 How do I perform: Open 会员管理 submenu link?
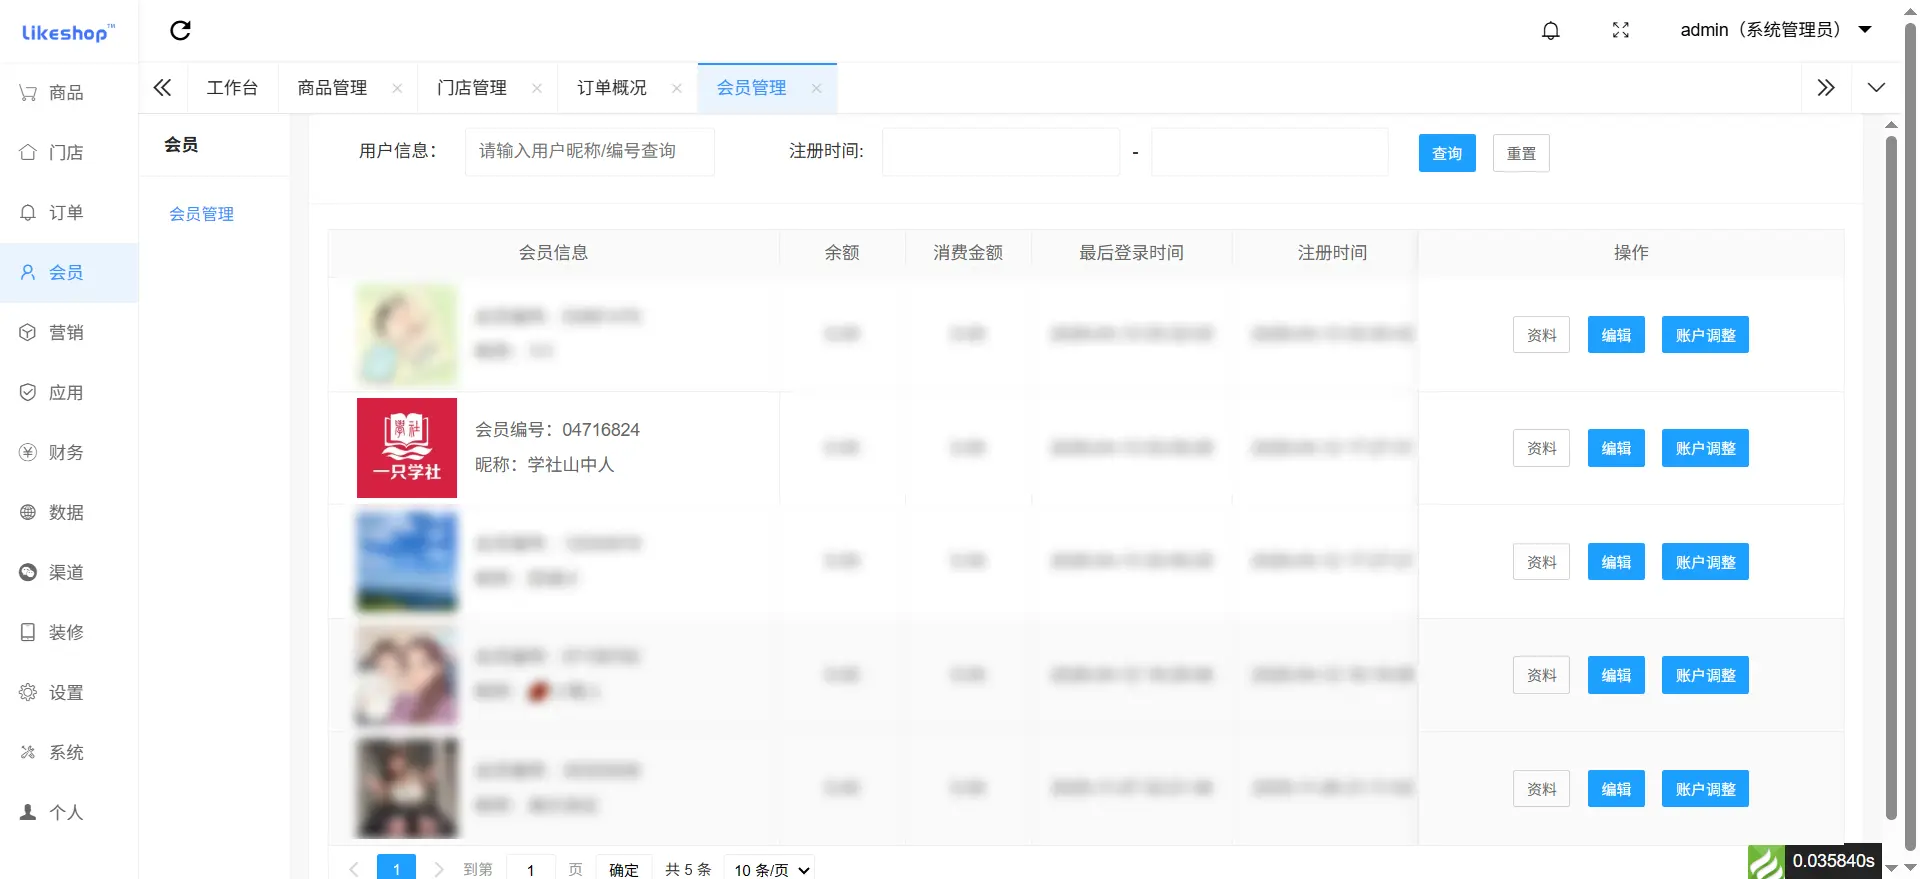202,214
